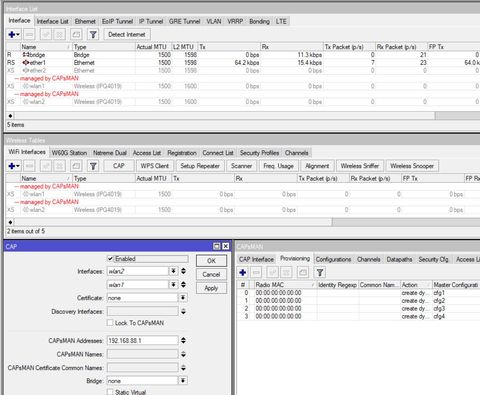The width and height of the screenshot is (480, 395).
Task: Switch to Configurations tab in CAPsMAN
Action: (333, 259)
